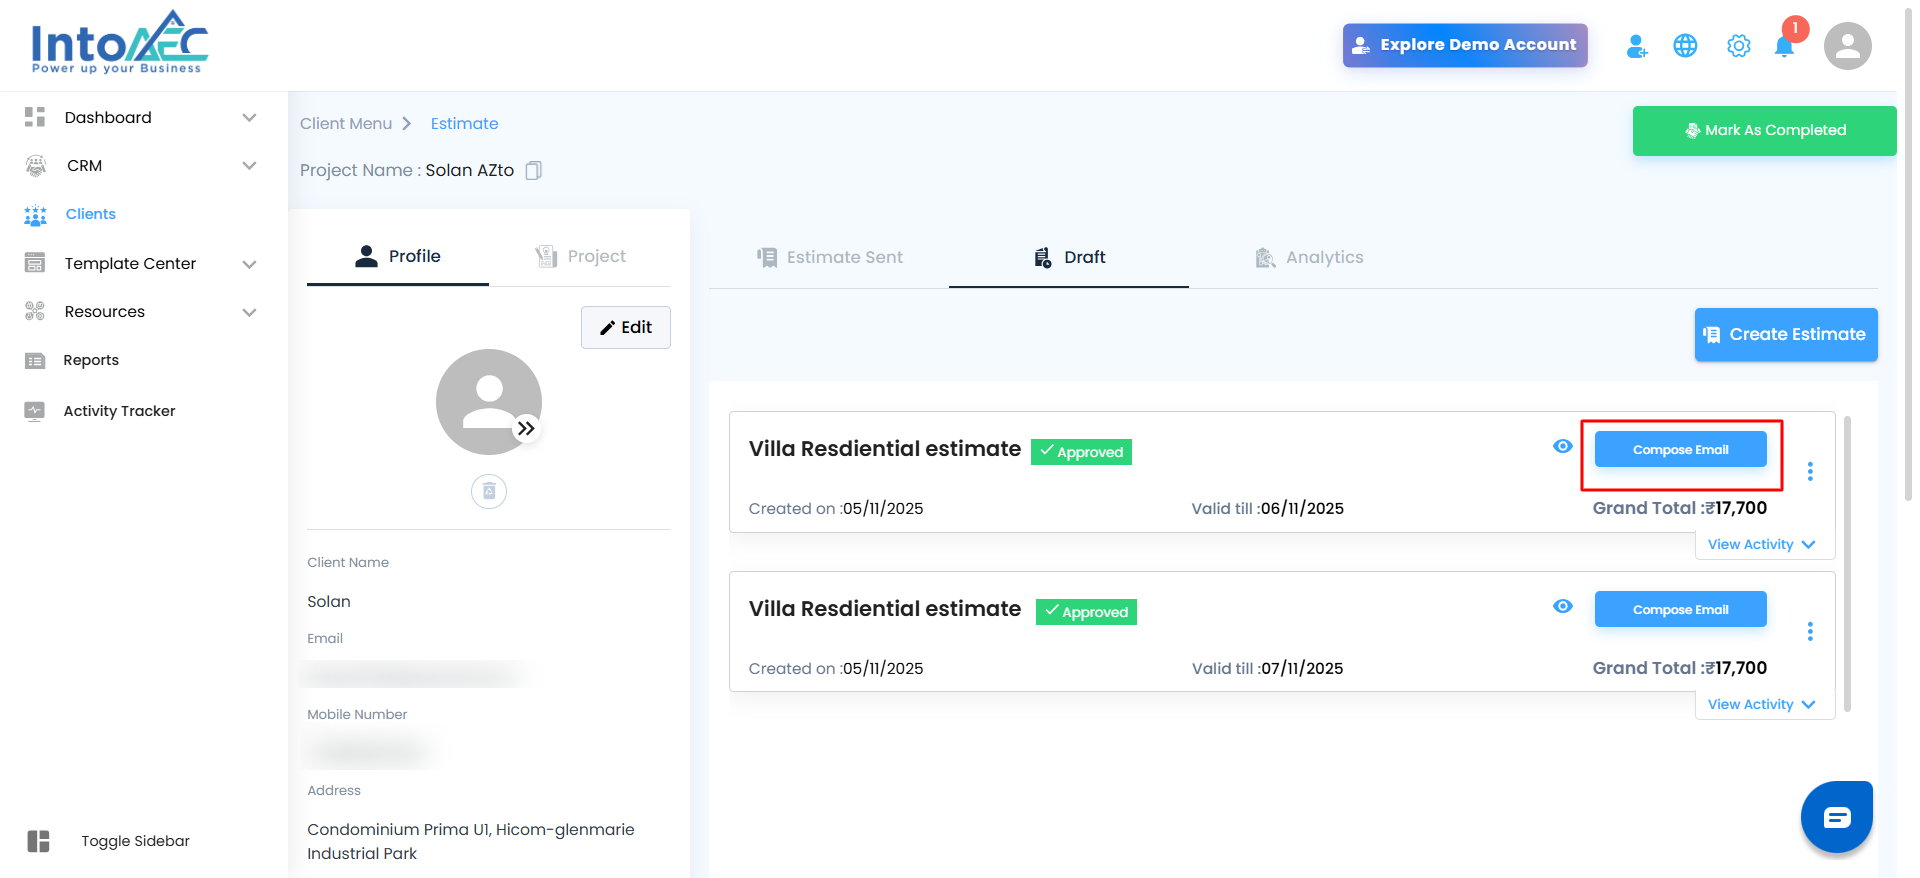Click the IntoAEC logo
1920x878 pixels.
tap(120, 42)
